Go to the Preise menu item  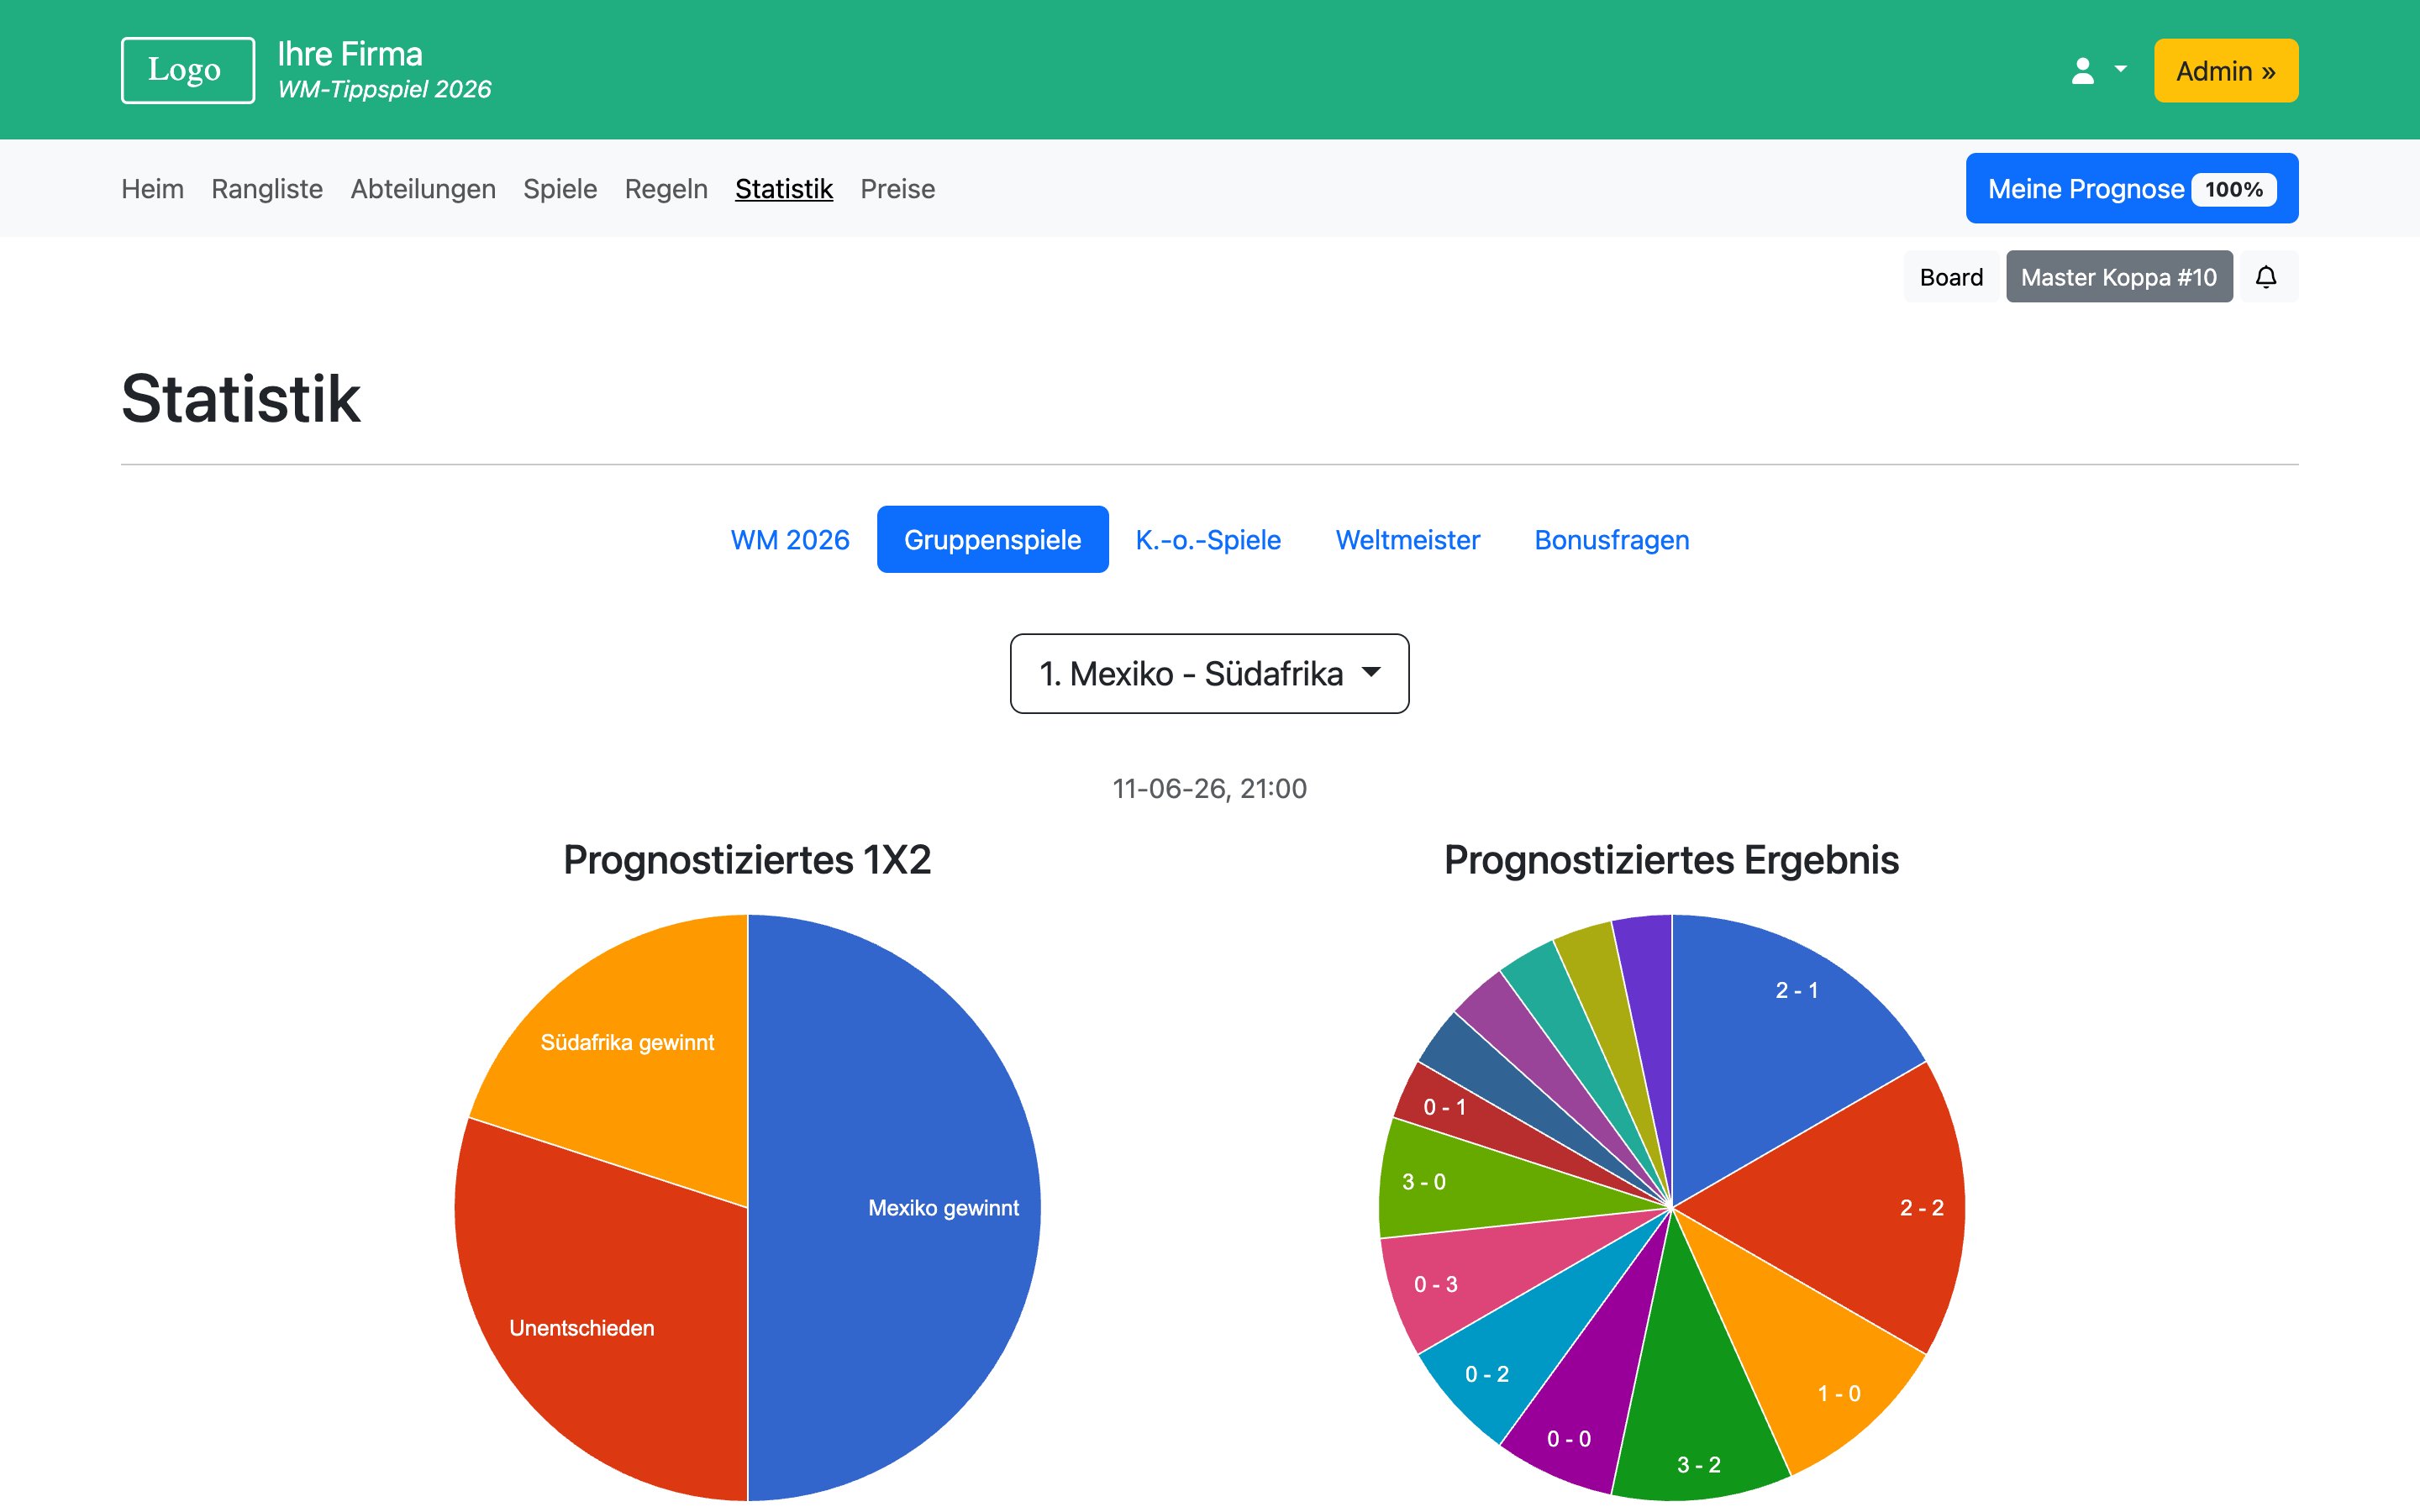click(x=897, y=189)
